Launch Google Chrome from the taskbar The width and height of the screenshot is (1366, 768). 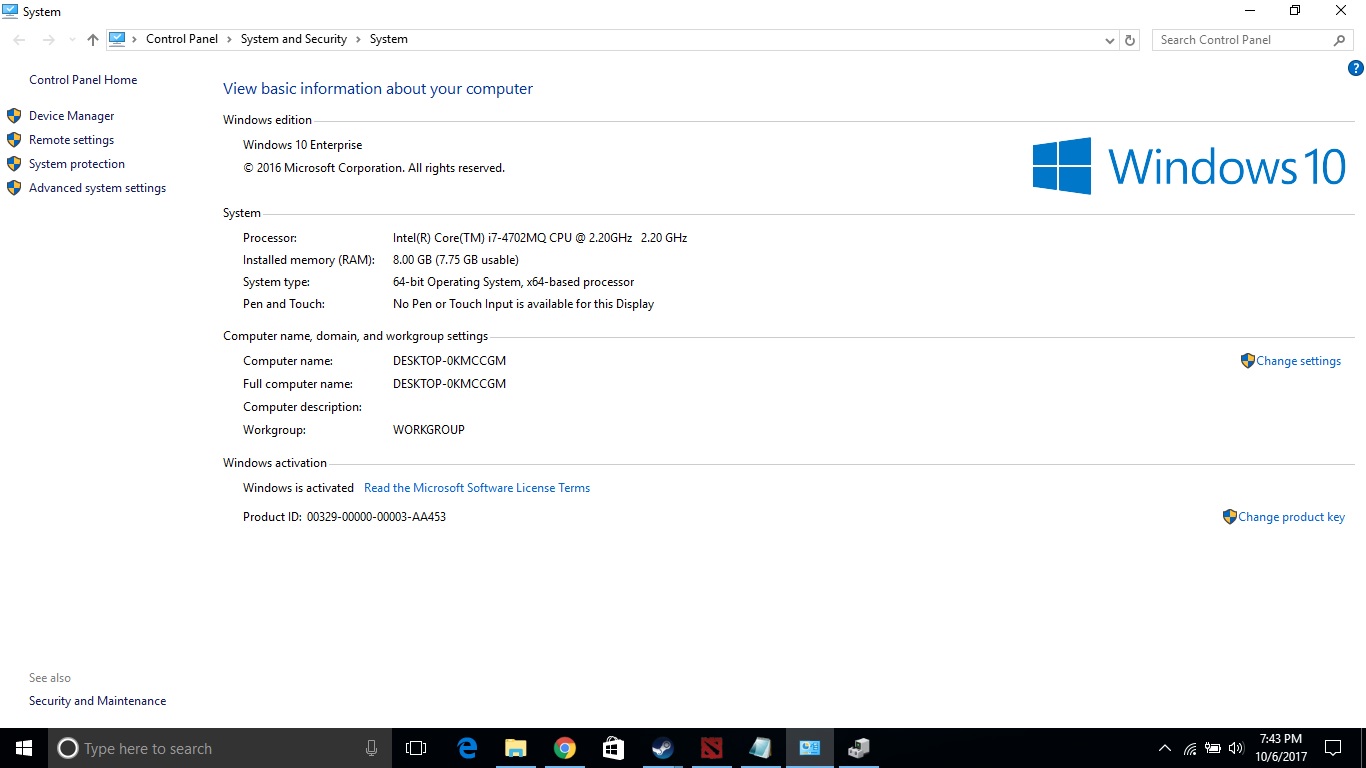(565, 748)
